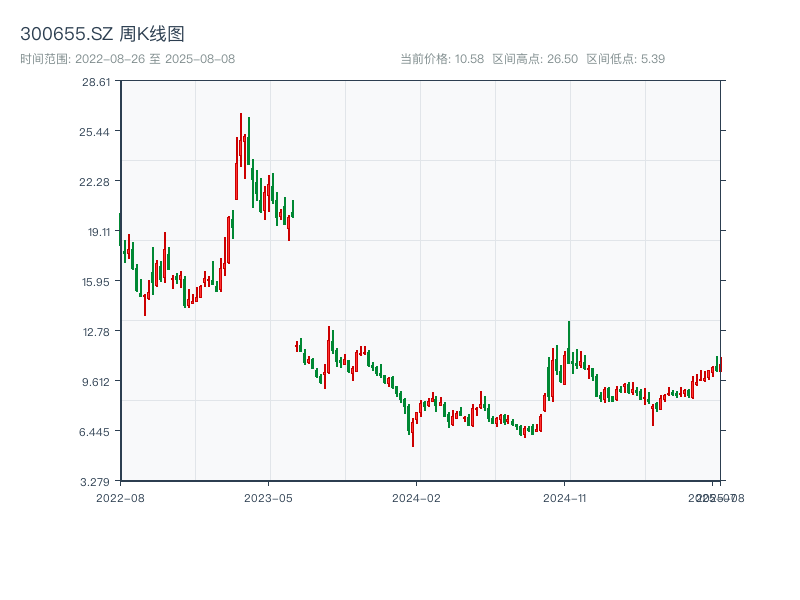
Task: Click the 28.61 y-axis tick label
Action: click(96, 82)
